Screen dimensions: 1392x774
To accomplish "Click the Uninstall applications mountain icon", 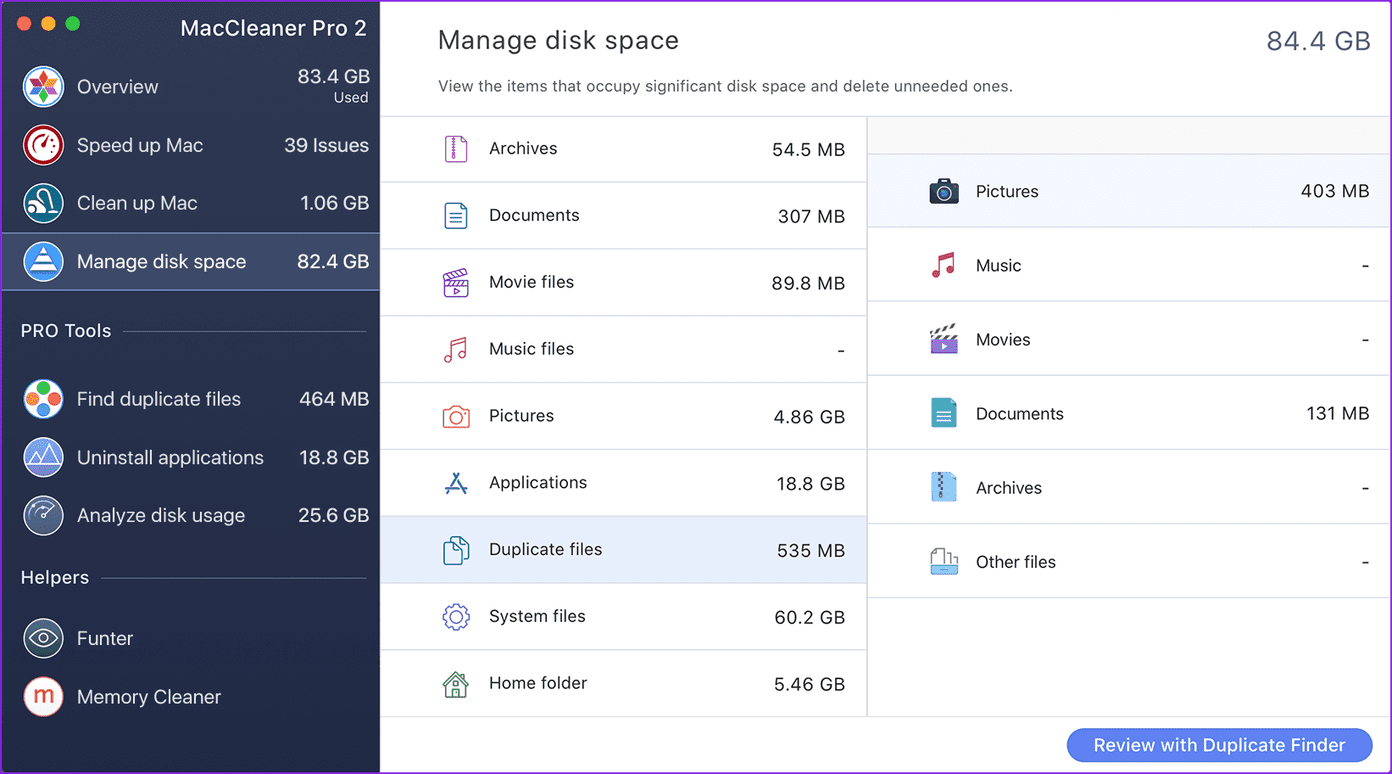I will click(44, 457).
